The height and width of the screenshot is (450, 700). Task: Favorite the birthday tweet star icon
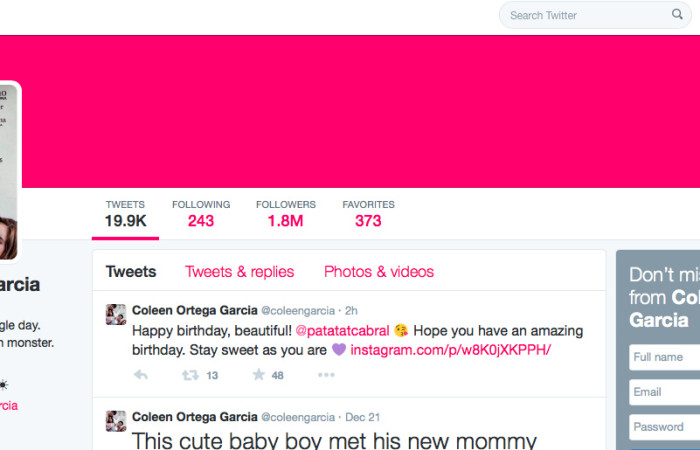(258, 375)
